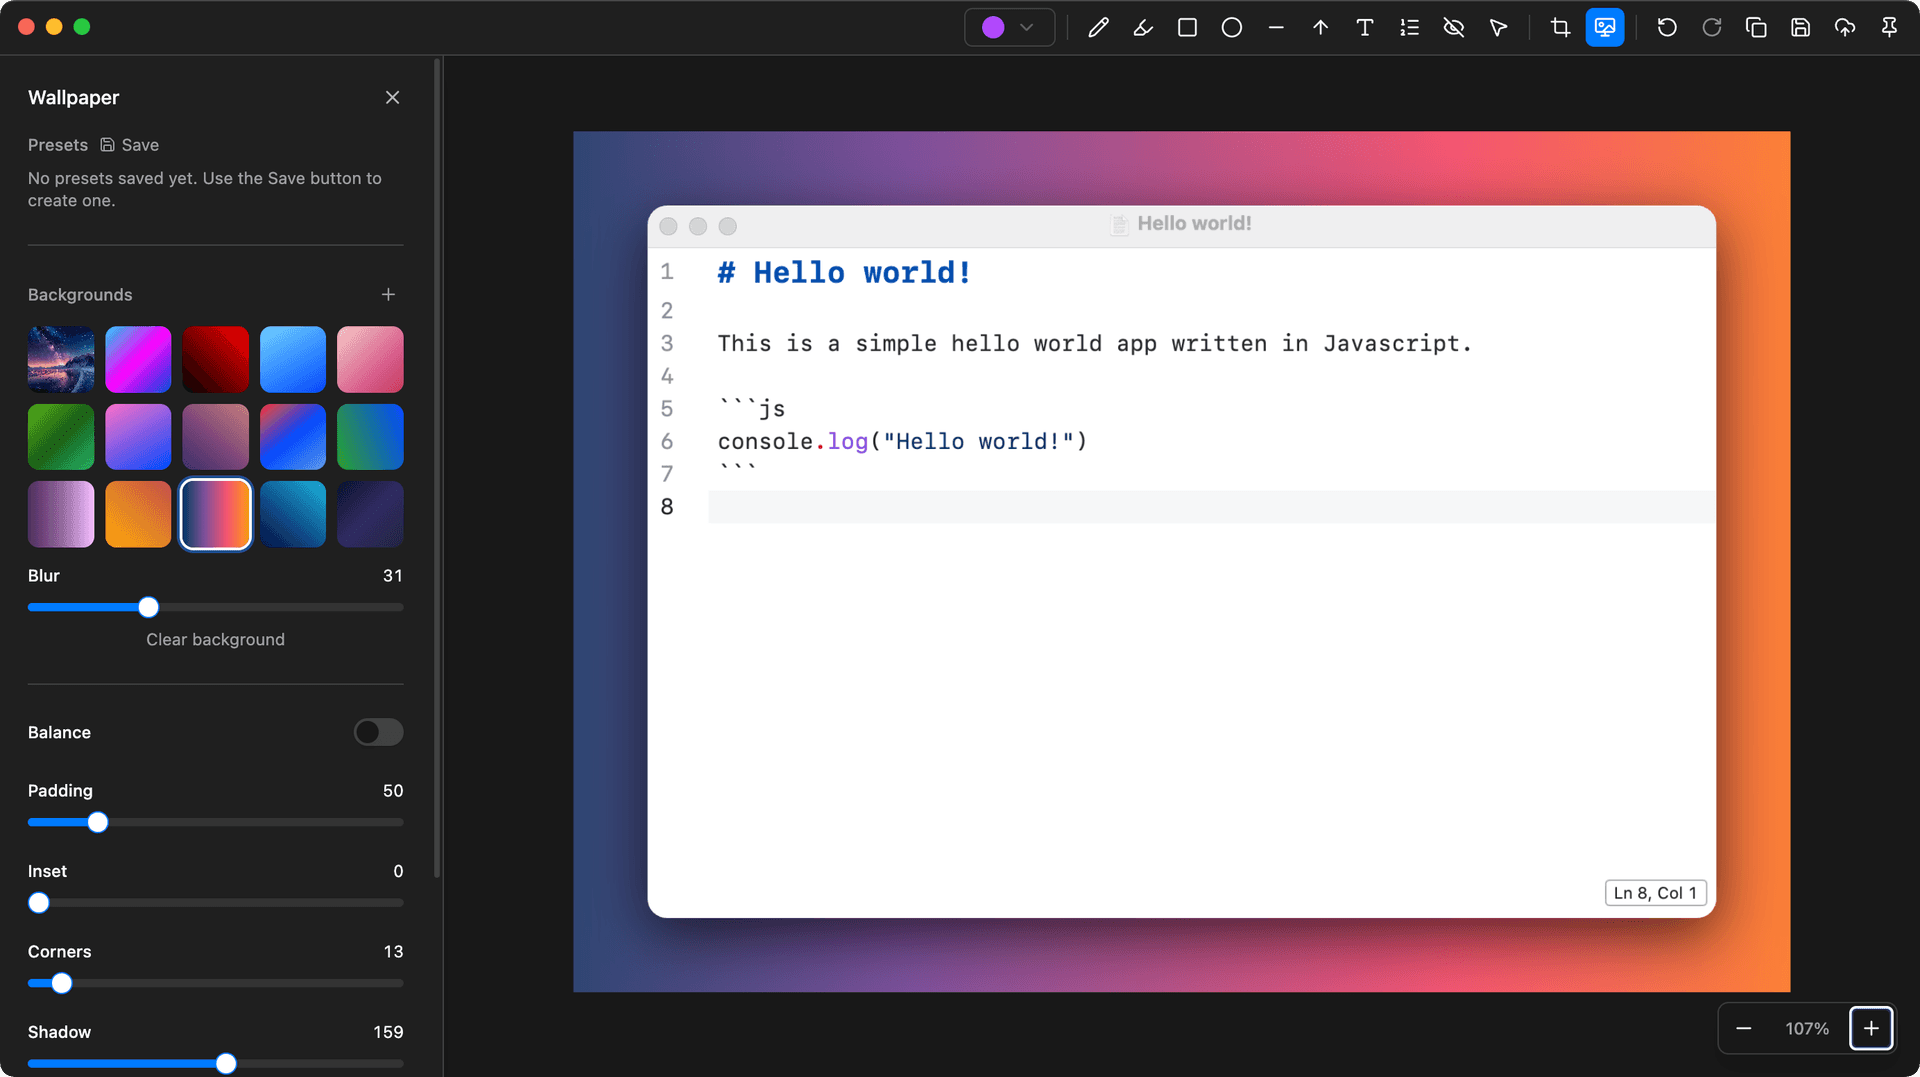Screen dimensions: 1920x1077
Task: Select the hide/redact eye tool
Action: click(1453, 28)
